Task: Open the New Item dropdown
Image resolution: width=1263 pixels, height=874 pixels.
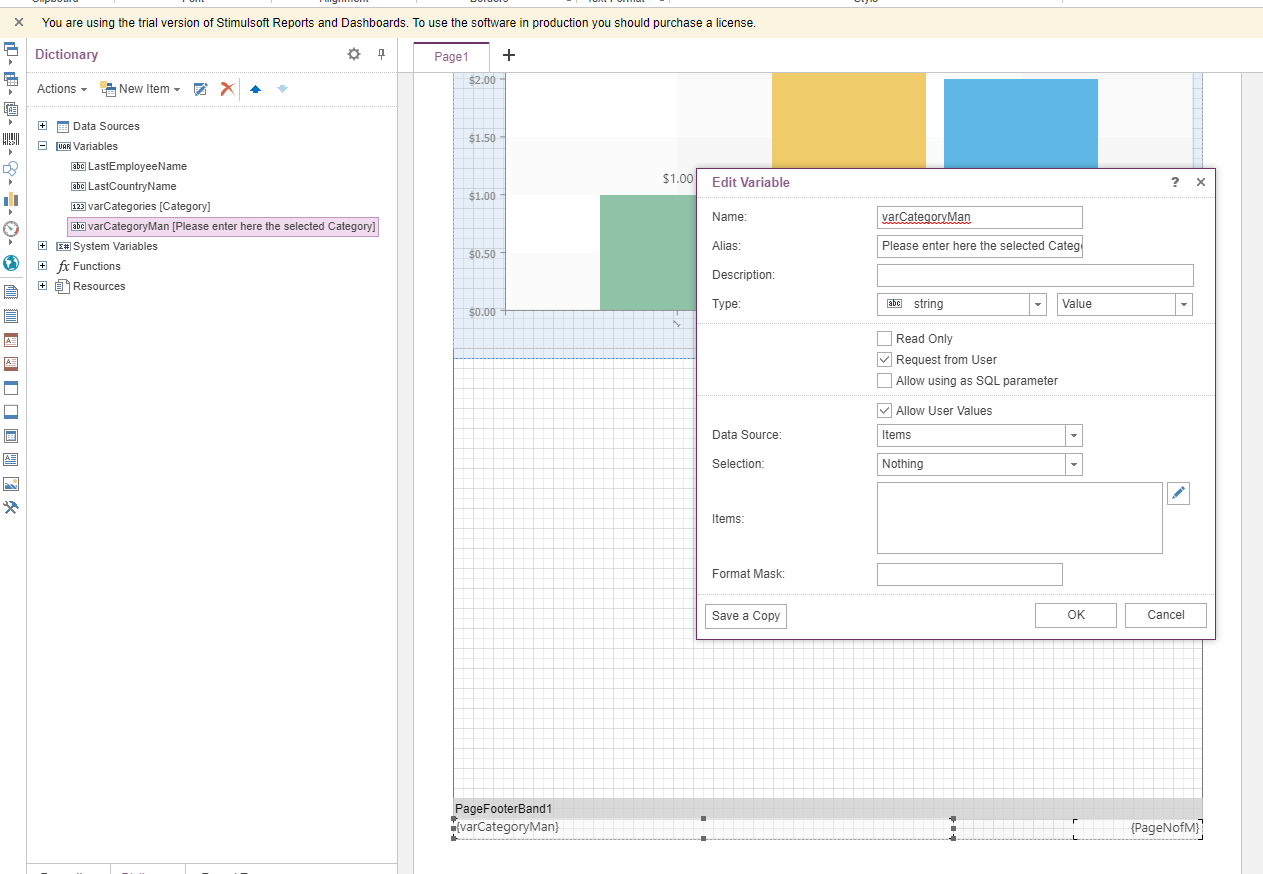Action: pyautogui.click(x=141, y=89)
